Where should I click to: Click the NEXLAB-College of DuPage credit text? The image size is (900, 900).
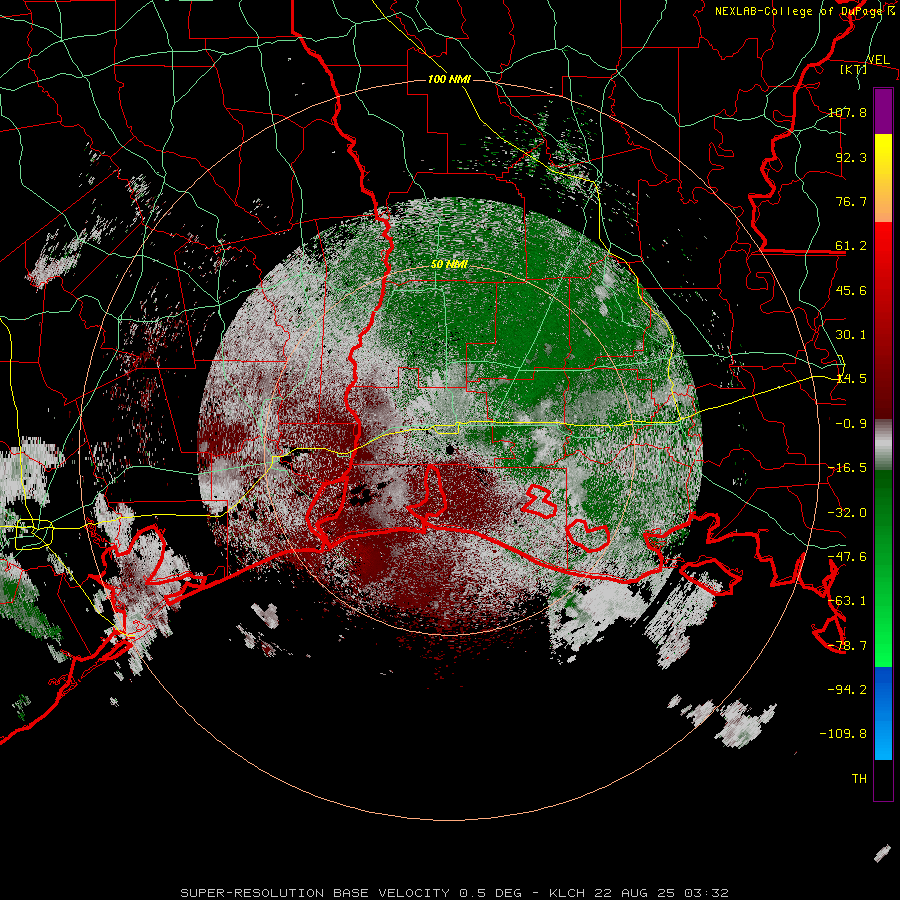(x=805, y=11)
